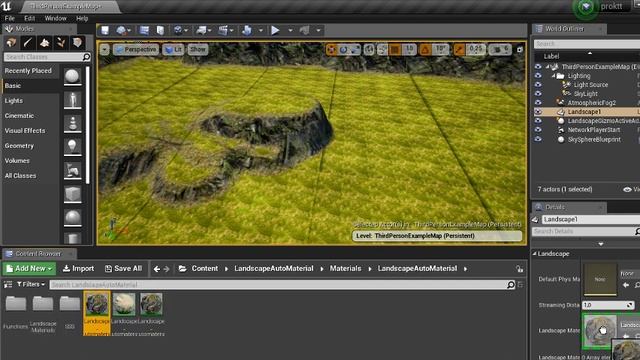Open the Perspective view mode dropdown
640x360 pixels.
136,49
